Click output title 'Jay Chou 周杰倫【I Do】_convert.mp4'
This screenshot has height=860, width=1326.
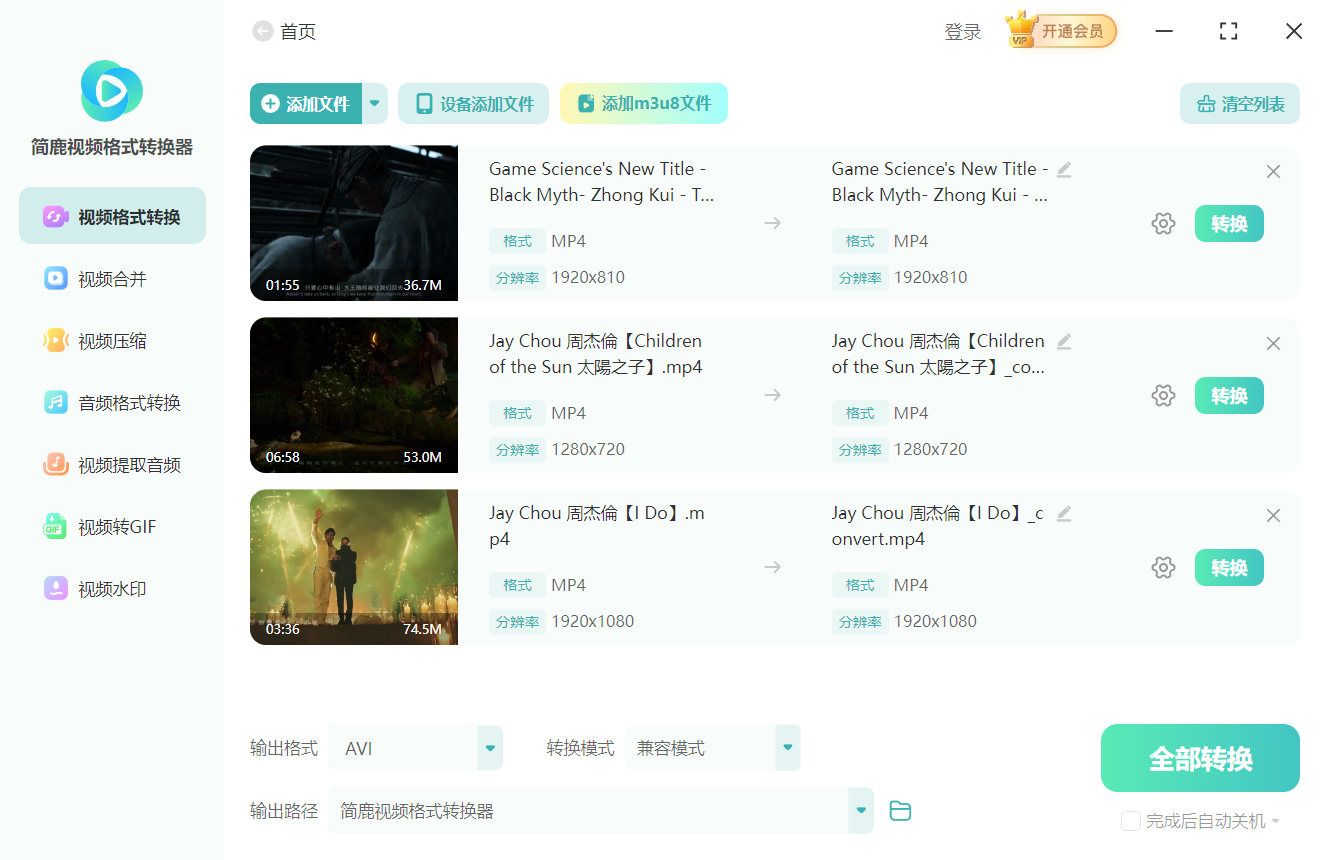click(938, 526)
